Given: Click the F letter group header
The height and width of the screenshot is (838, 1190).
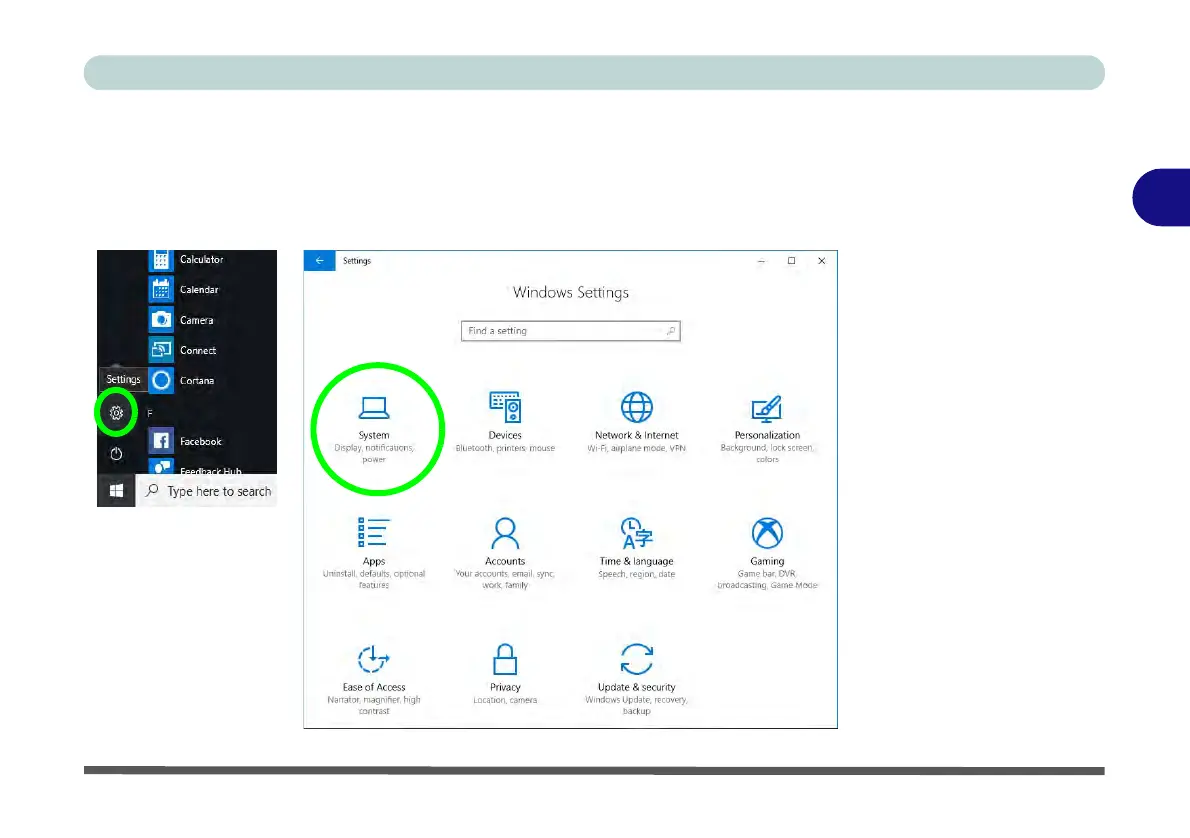Looking at the screenshot, I should 150,413.
